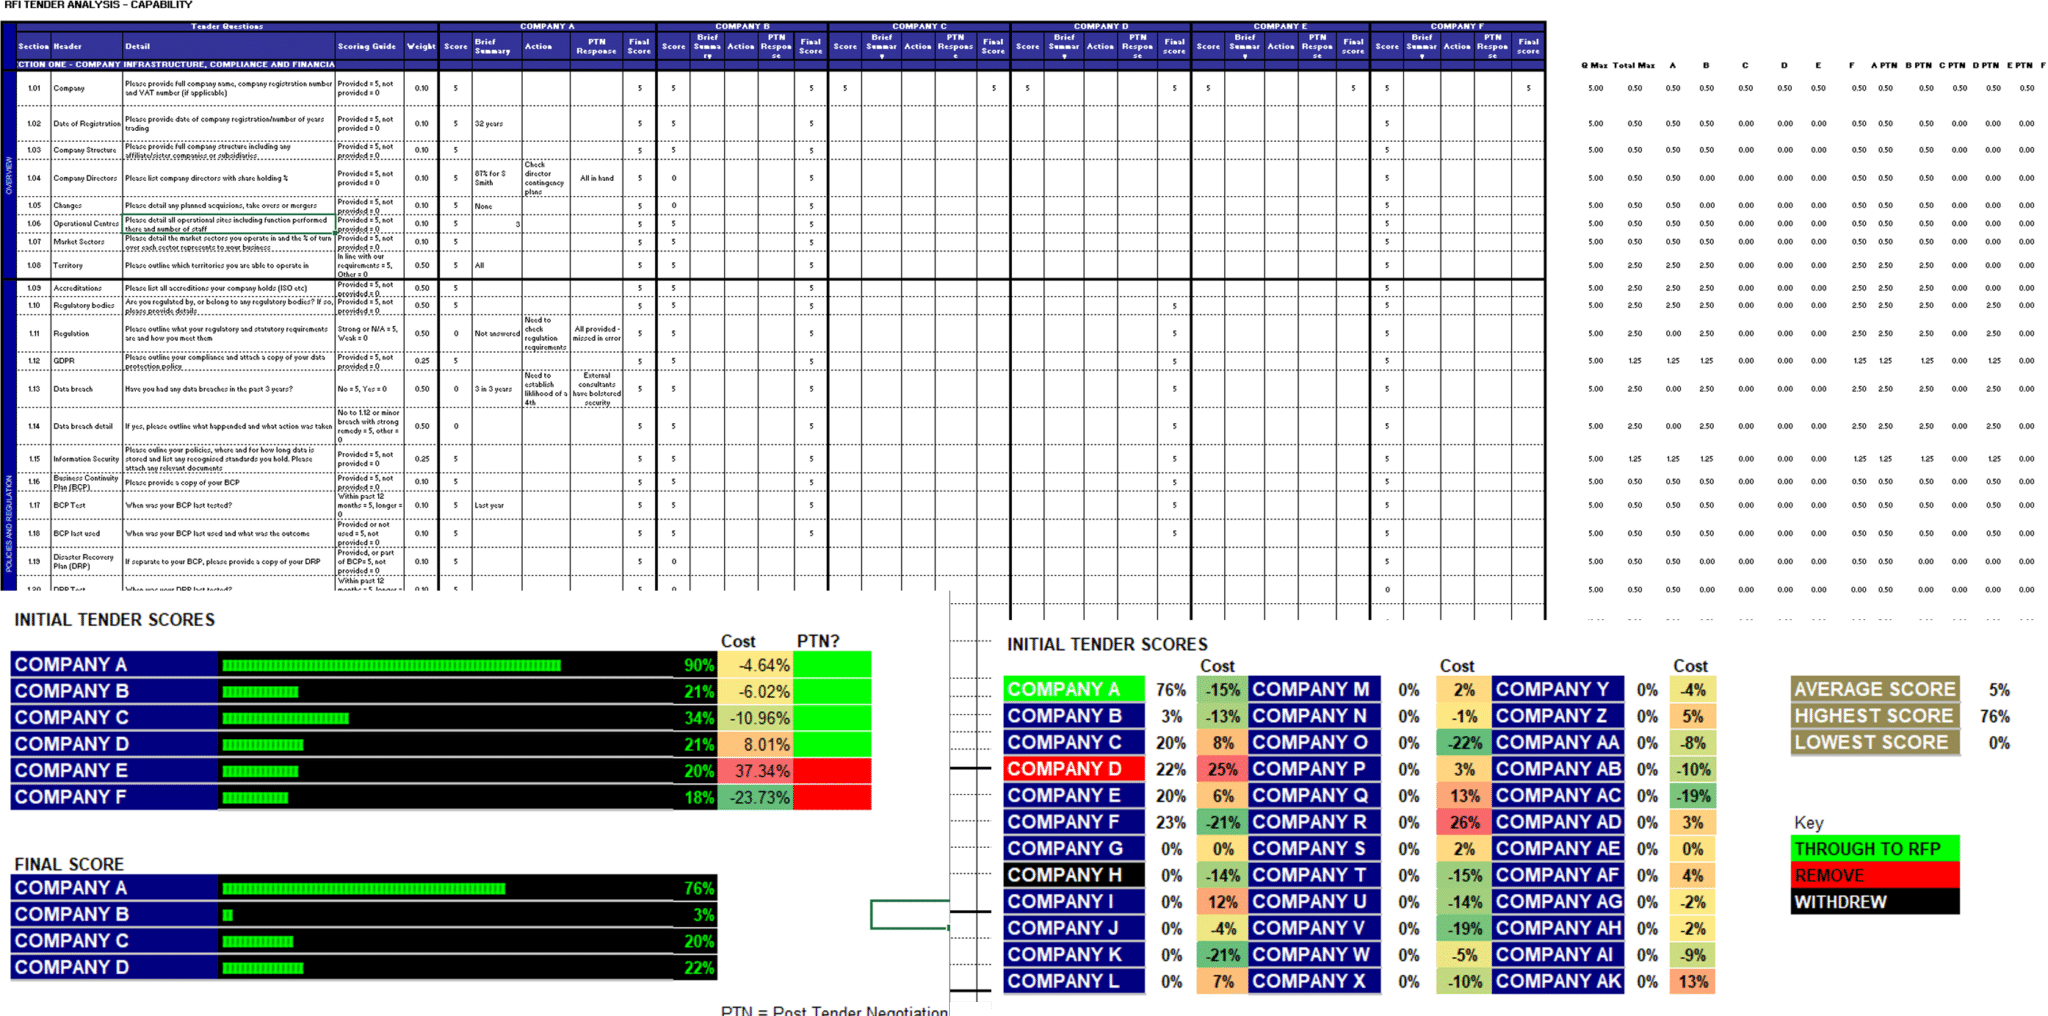Select the Data breach detail cell
Image resolution: width=2048 pixels, height=1016 pixels.
86,426
